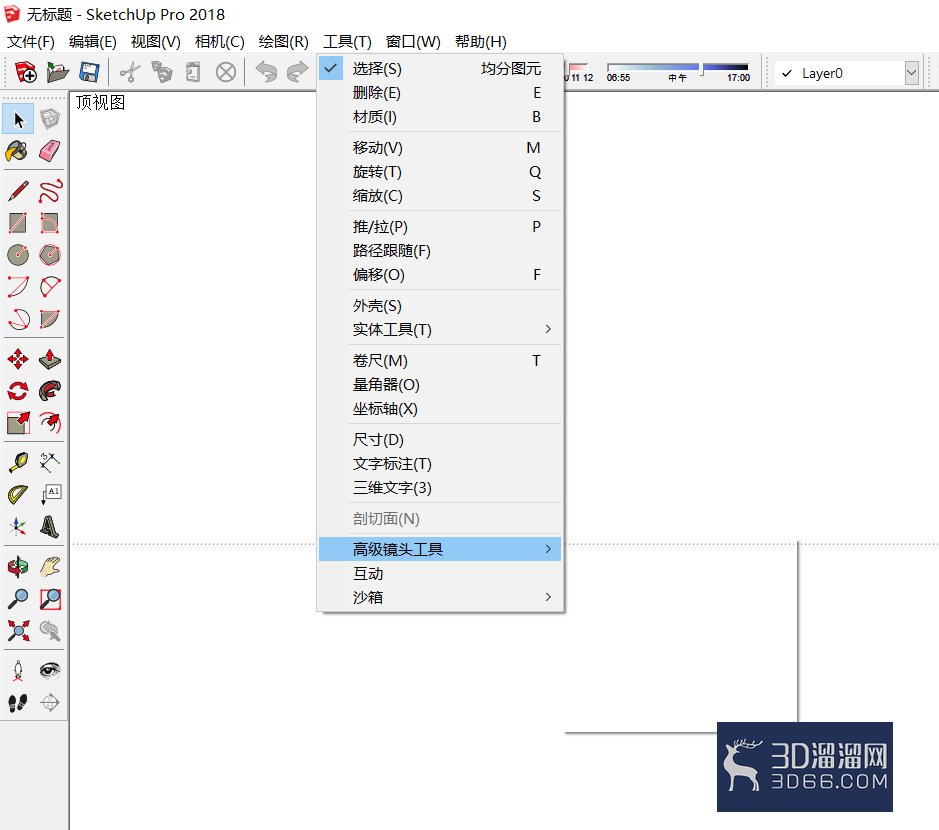This screenshot has height=830, width=939.
Task: Click the Save floppy disk icon
Action: coord(89,72)
